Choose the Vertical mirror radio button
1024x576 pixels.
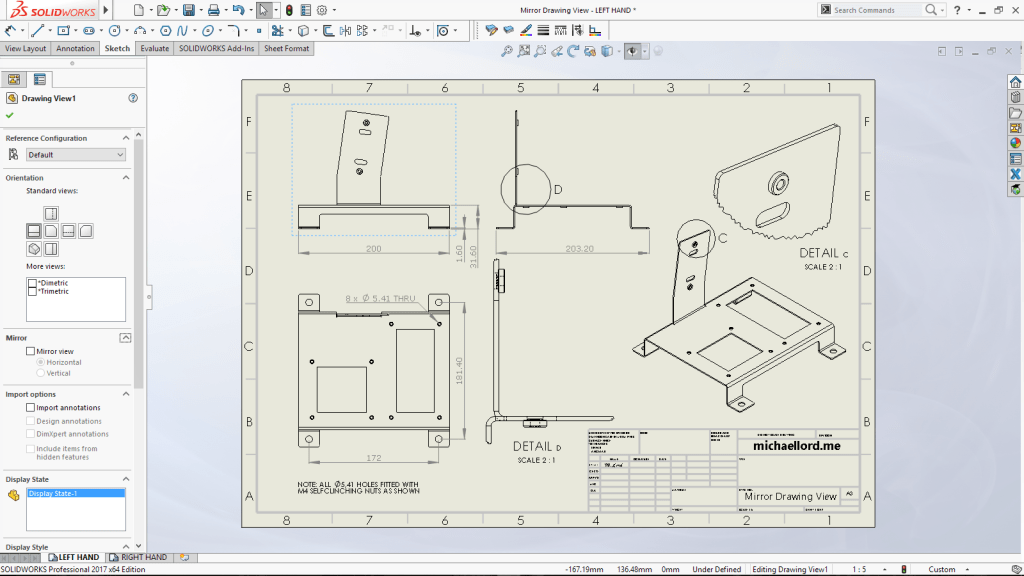(40, 373)
